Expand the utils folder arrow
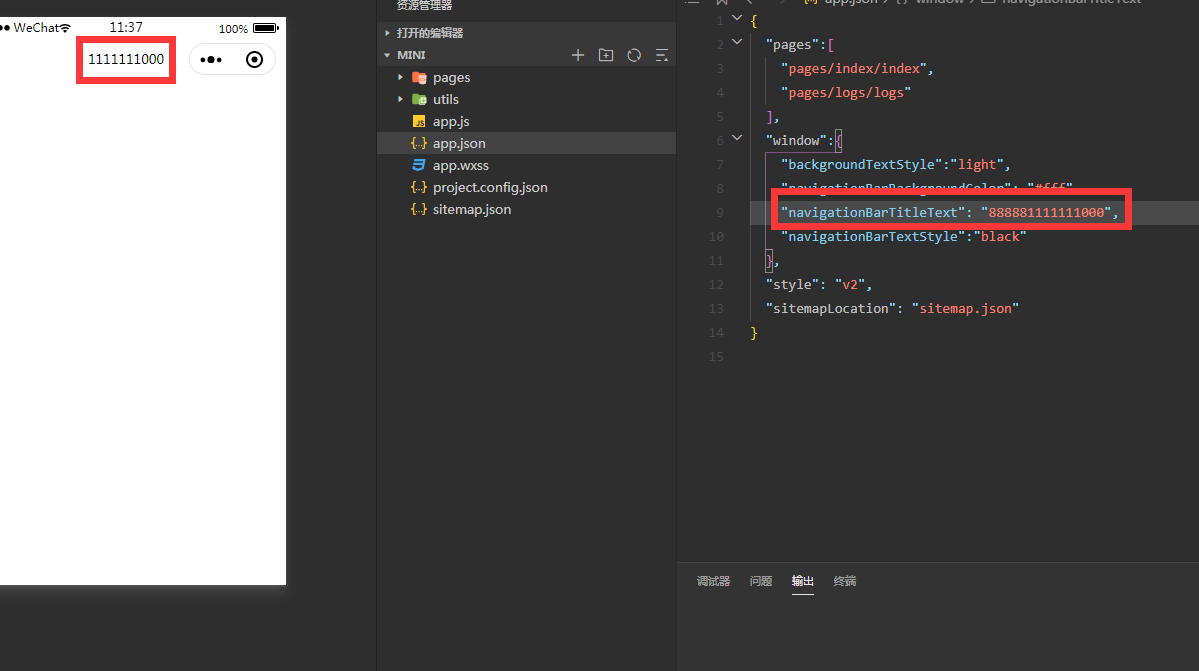The image size is (1199, 671). (x=401, y=99)
